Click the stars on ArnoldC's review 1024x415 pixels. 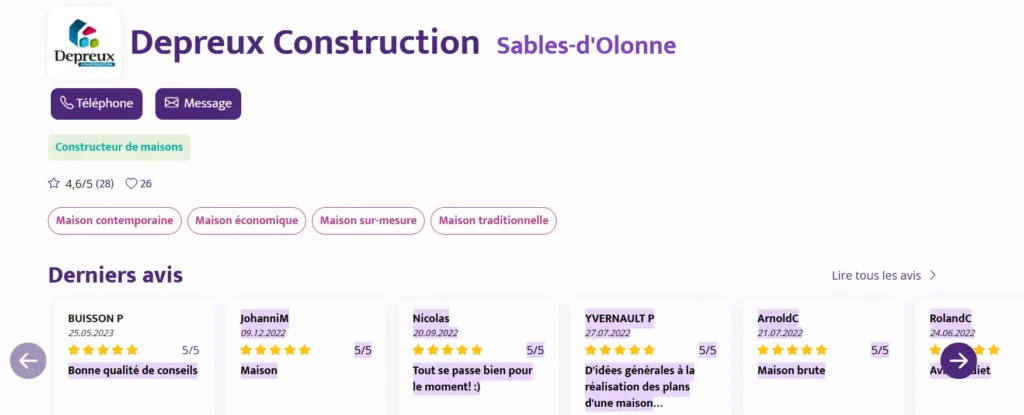(792, 350)
